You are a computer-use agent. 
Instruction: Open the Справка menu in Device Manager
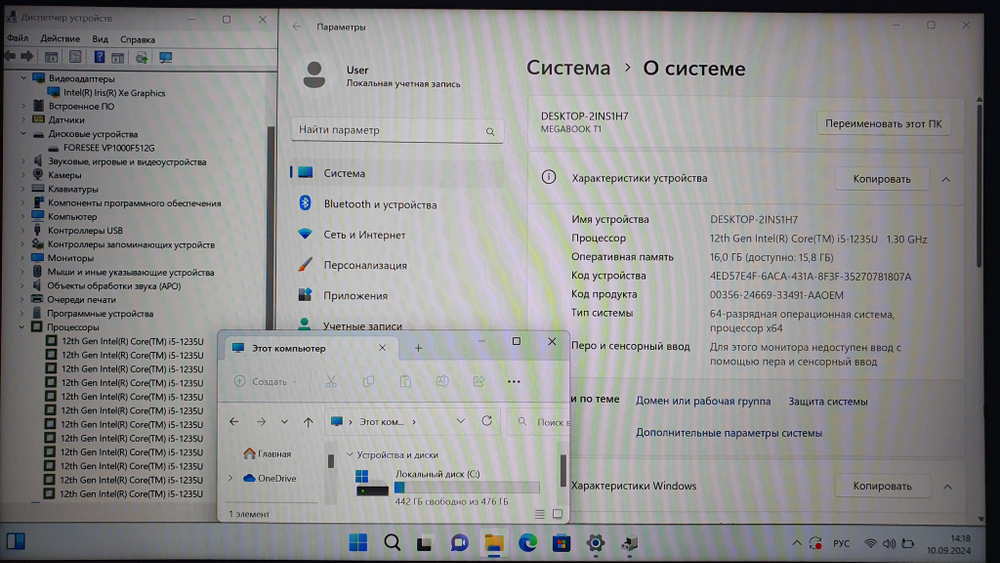137,40
